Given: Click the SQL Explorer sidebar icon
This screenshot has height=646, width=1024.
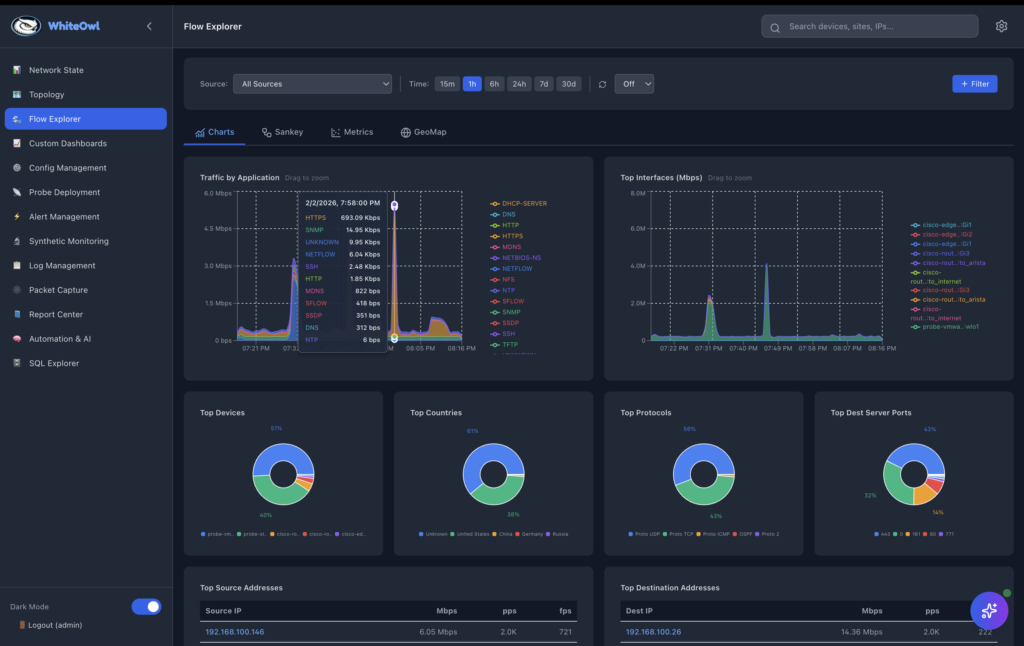Looking at the screenshot, I should pos(17,363).
